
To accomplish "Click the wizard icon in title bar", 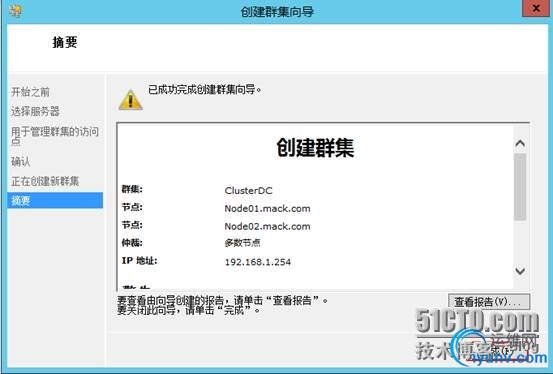I will tap(15, 11).
